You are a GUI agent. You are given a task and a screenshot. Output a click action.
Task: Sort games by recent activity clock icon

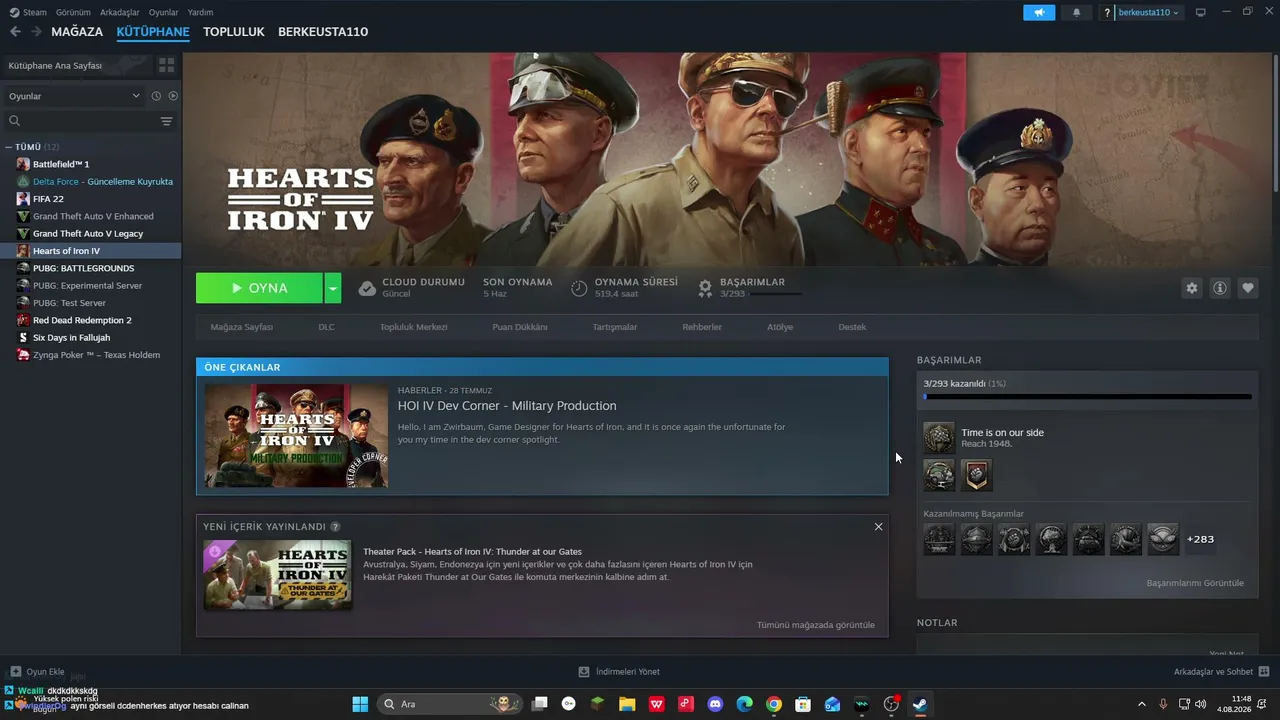156,96
